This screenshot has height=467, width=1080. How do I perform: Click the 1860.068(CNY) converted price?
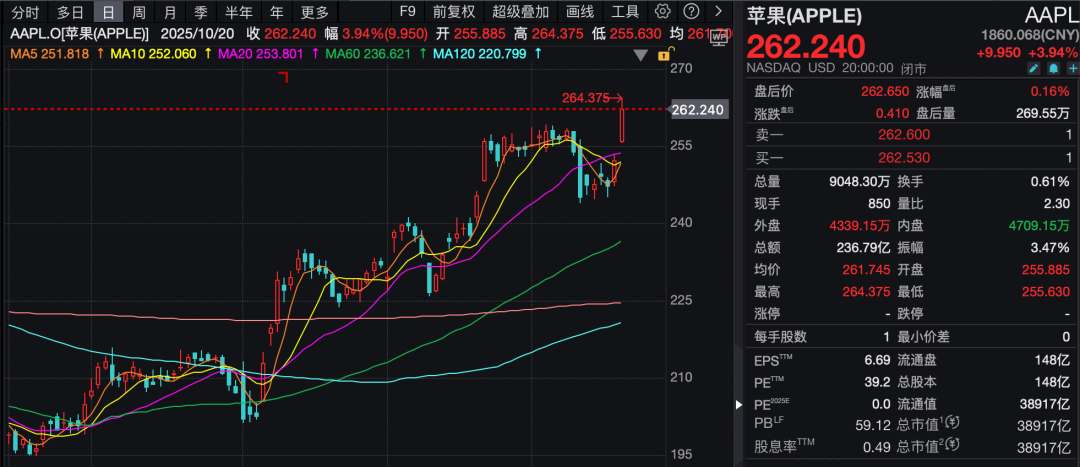coord(1030,35)
